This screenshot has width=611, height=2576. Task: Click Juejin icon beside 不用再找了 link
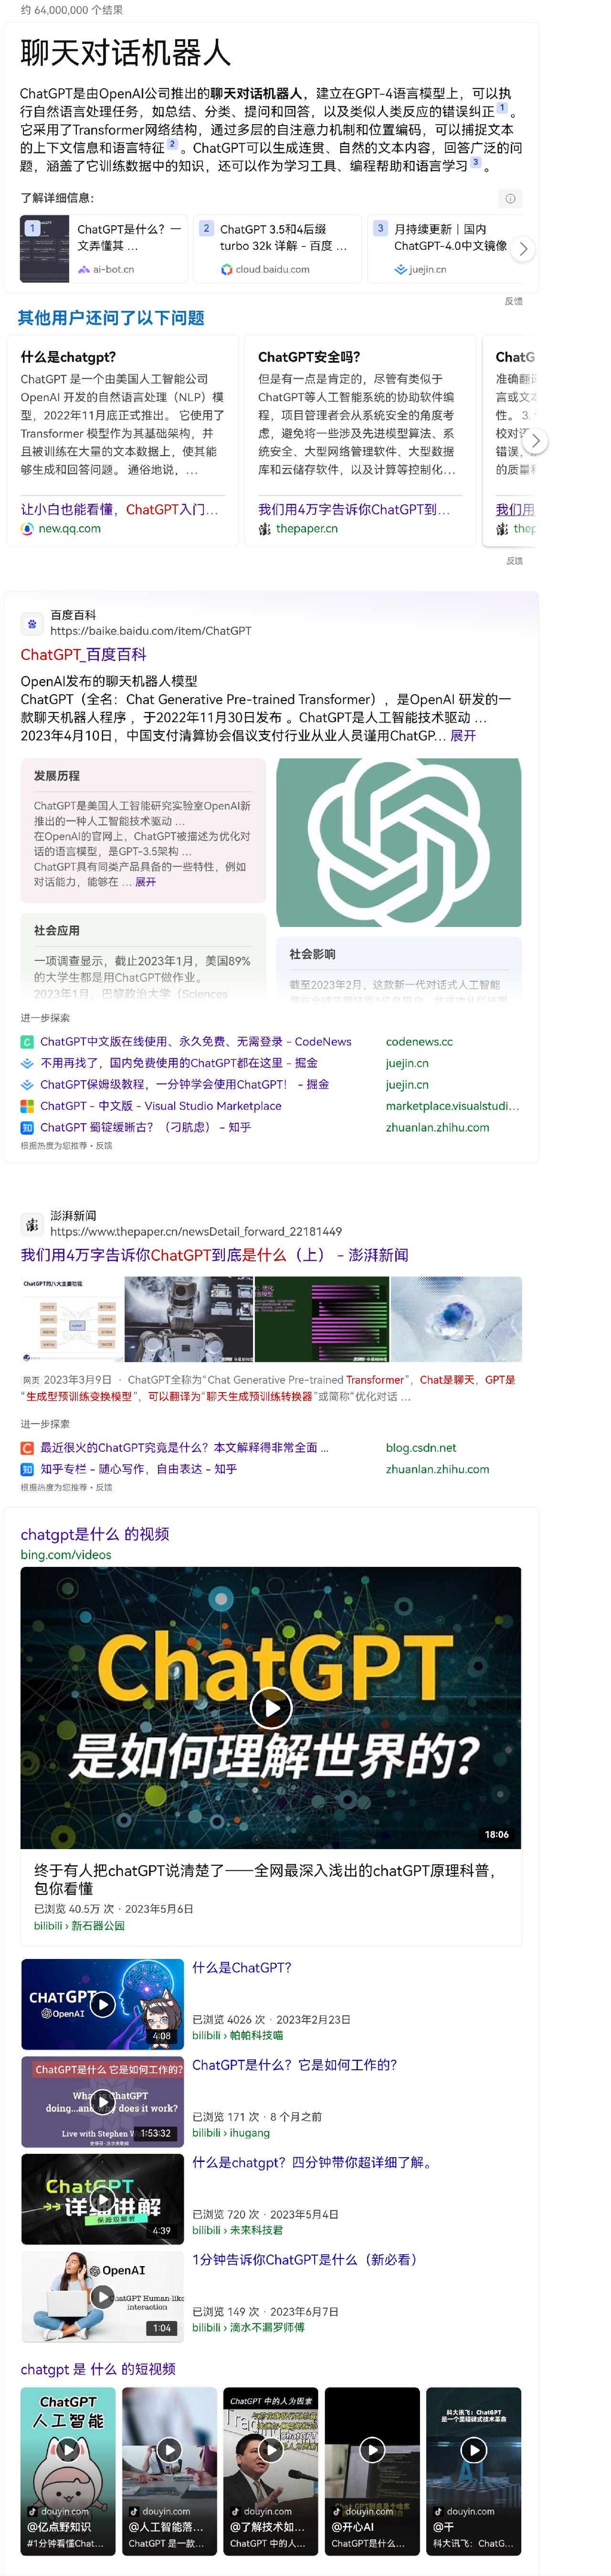pyautogui.click(x=27, y=1063)
